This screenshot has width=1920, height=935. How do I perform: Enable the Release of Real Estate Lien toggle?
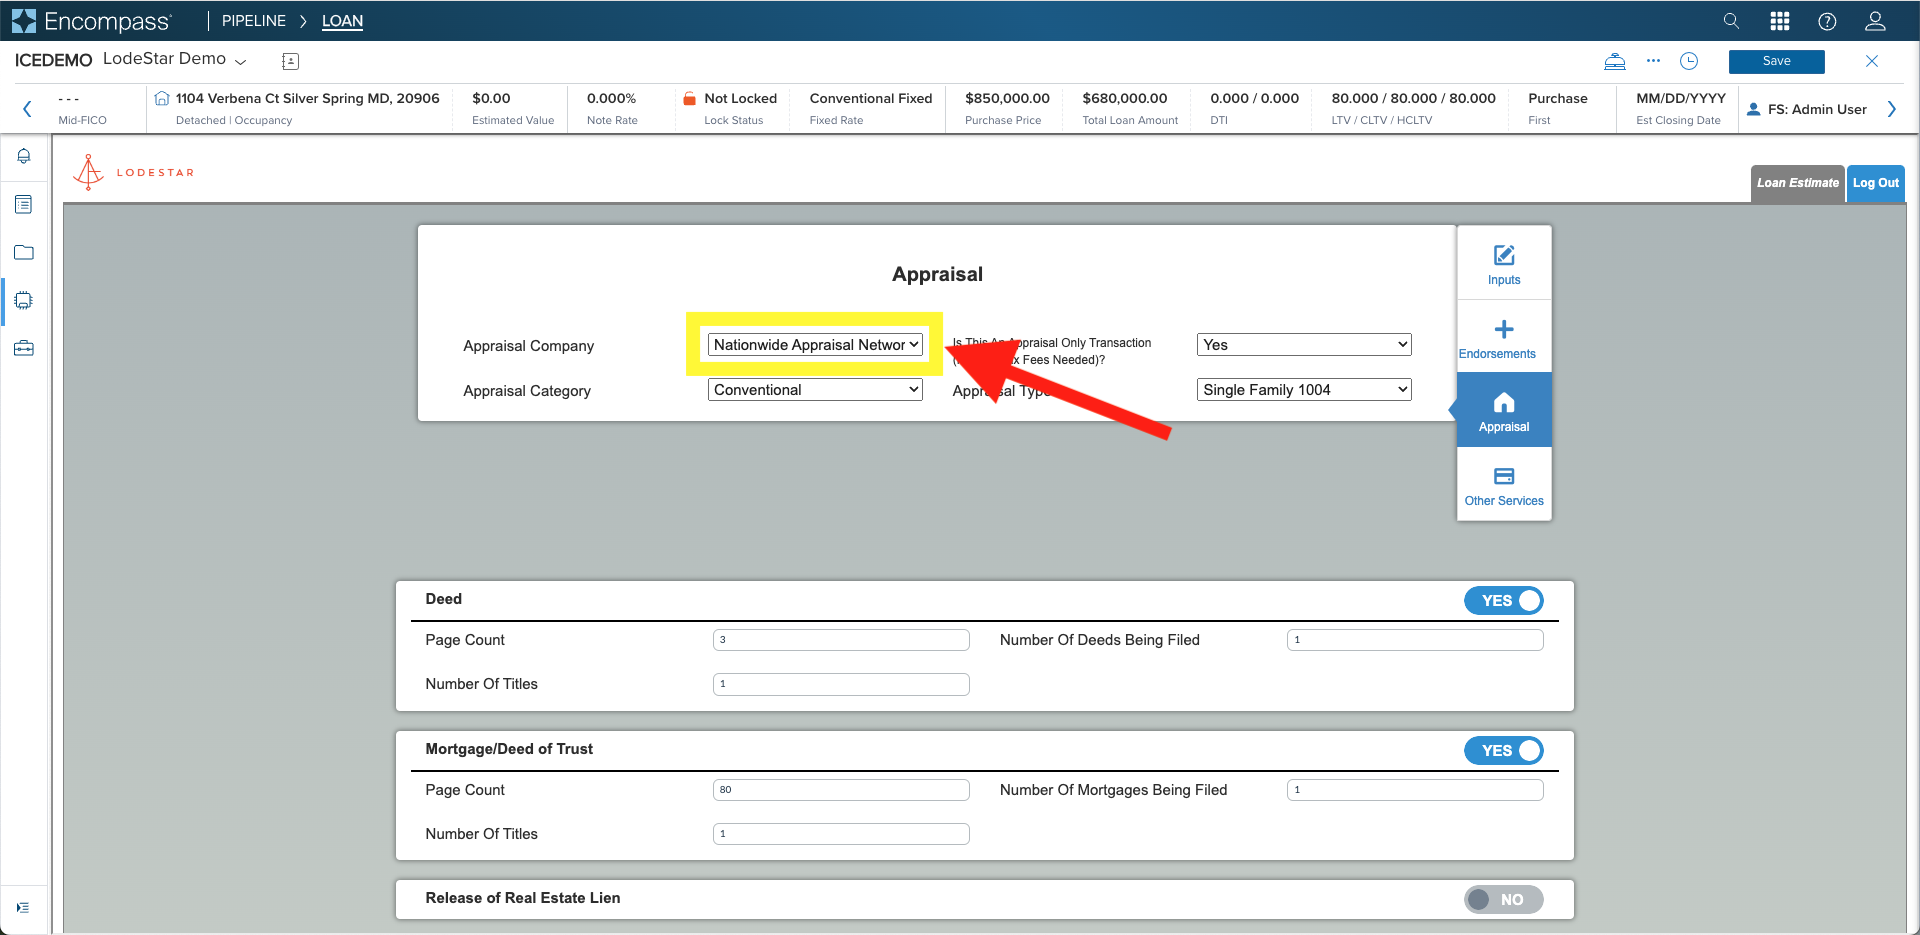click(1504, 899)
